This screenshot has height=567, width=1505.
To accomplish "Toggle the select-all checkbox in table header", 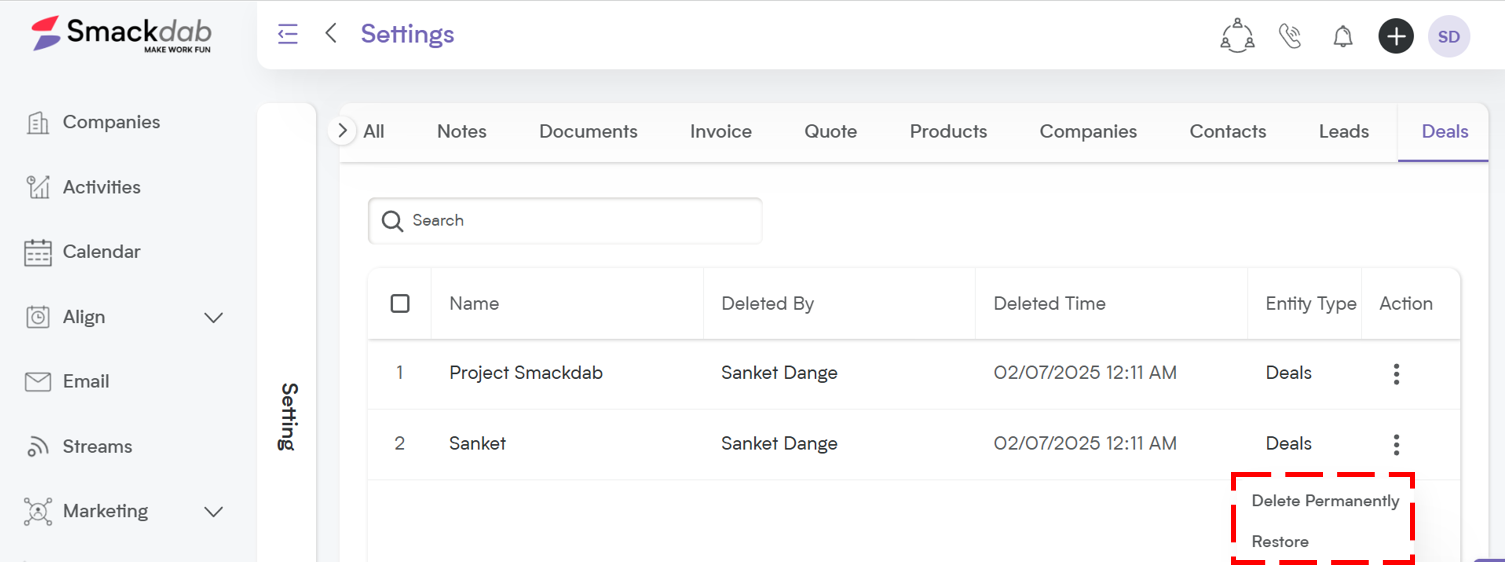I will coord(400,303).
